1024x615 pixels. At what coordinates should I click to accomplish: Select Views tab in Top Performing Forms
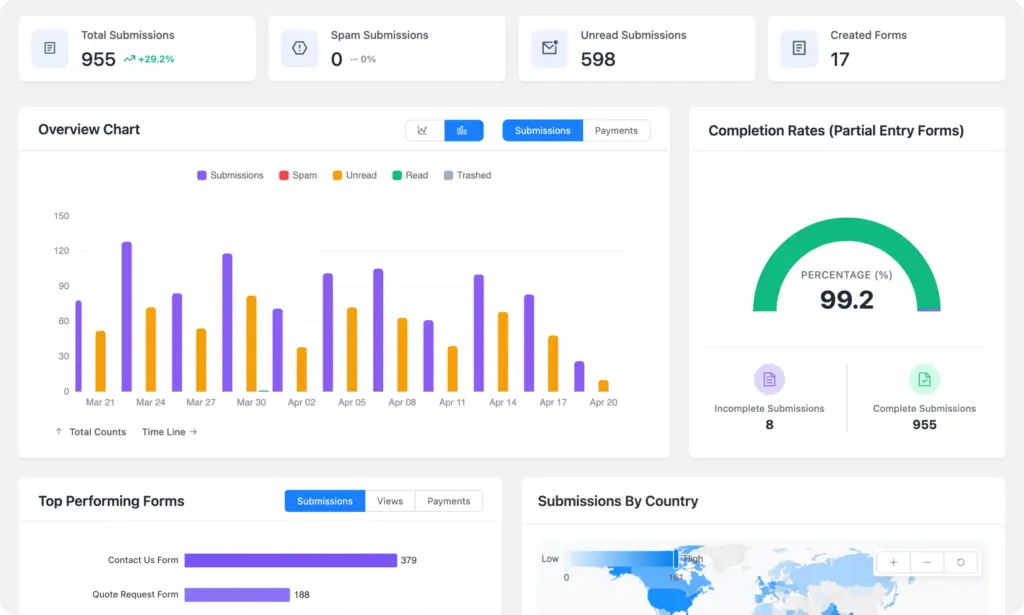pos(390,501)
